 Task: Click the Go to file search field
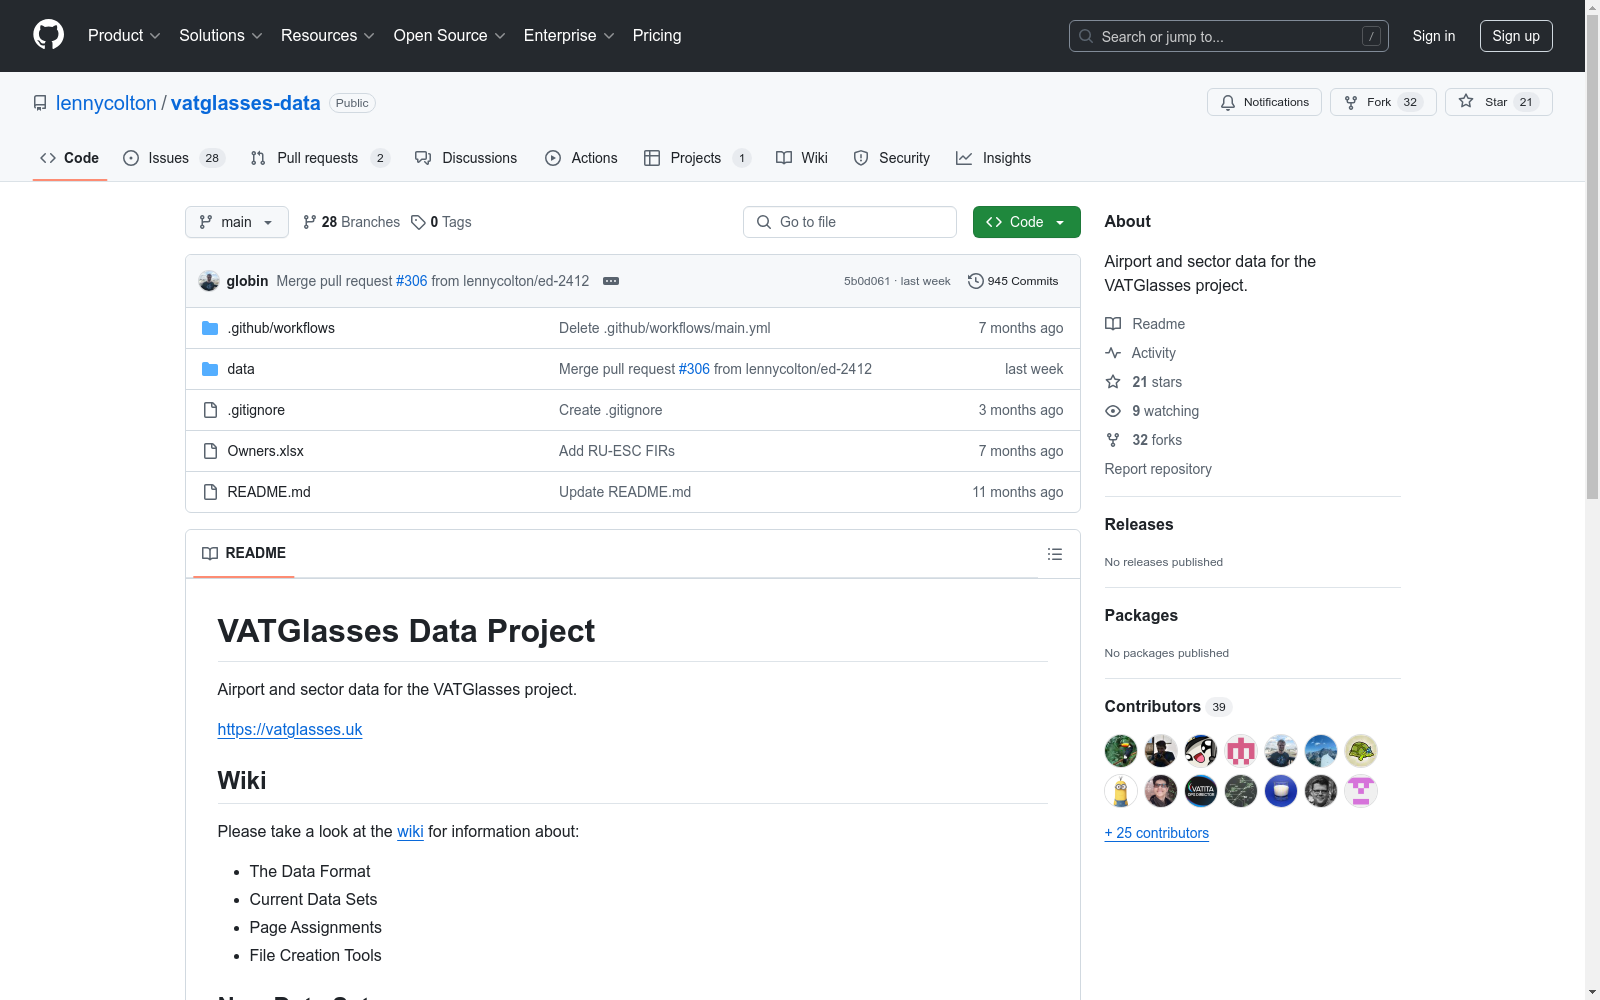(850, 222)
